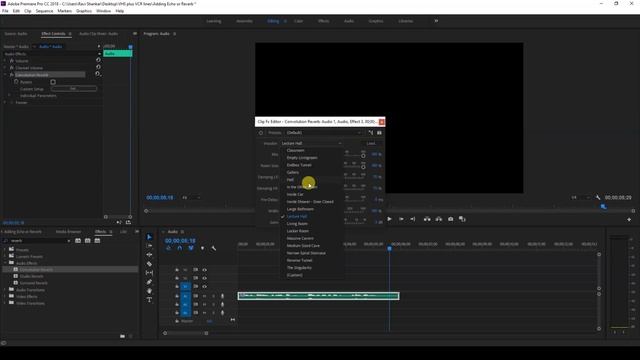Expand Video Effects folder

coord(5,296)
